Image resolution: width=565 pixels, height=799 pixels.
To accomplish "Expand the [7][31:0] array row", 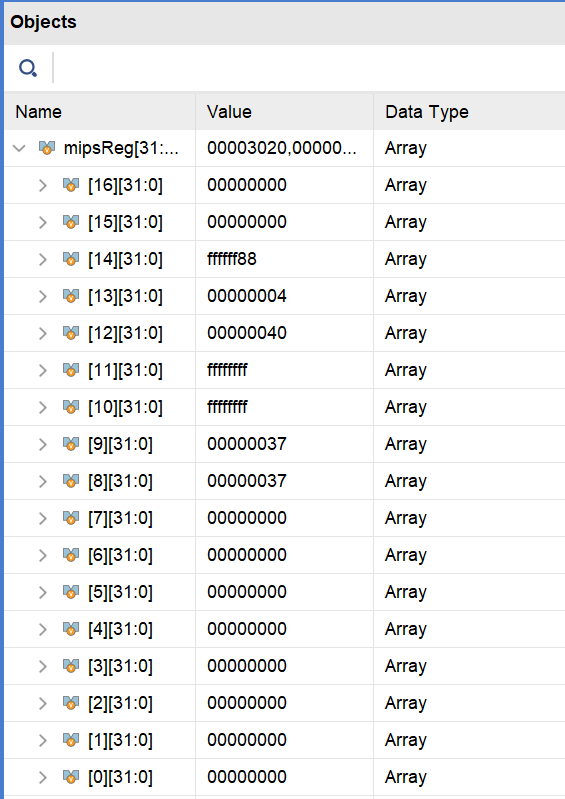I will pyautogui.click(x=43, y=518).
